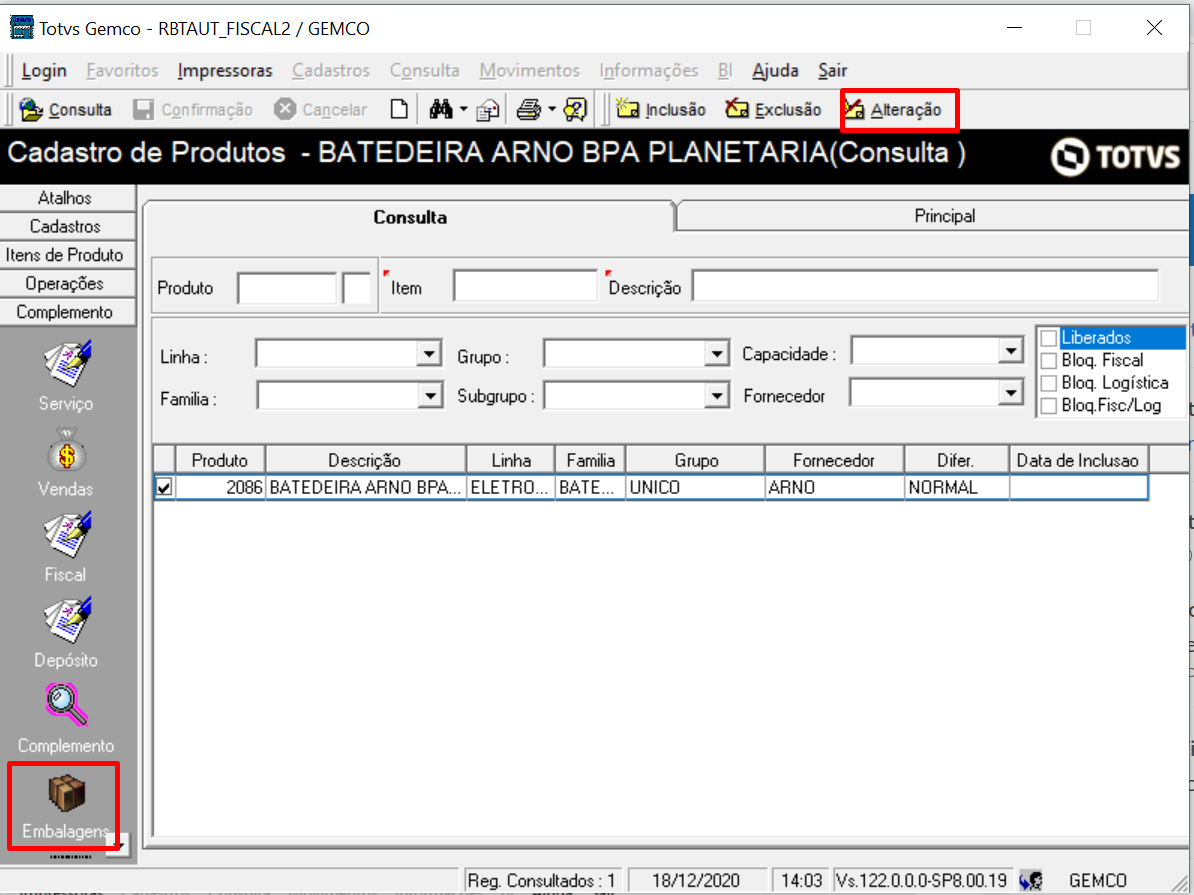Click the help question mark icon
The image size is (1194, 895).
[x=576, y=110]
